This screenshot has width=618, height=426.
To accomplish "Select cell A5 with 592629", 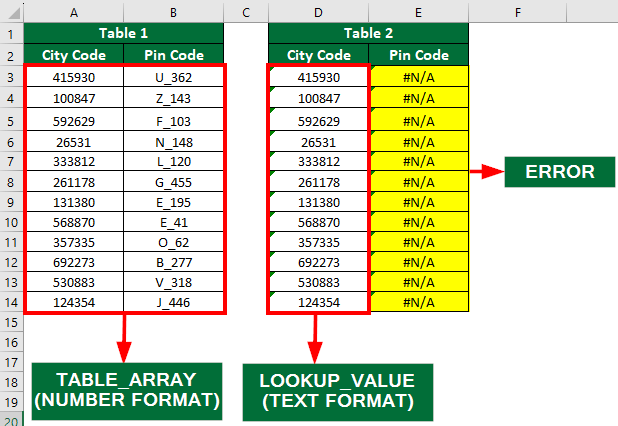I will click(74, 121).
